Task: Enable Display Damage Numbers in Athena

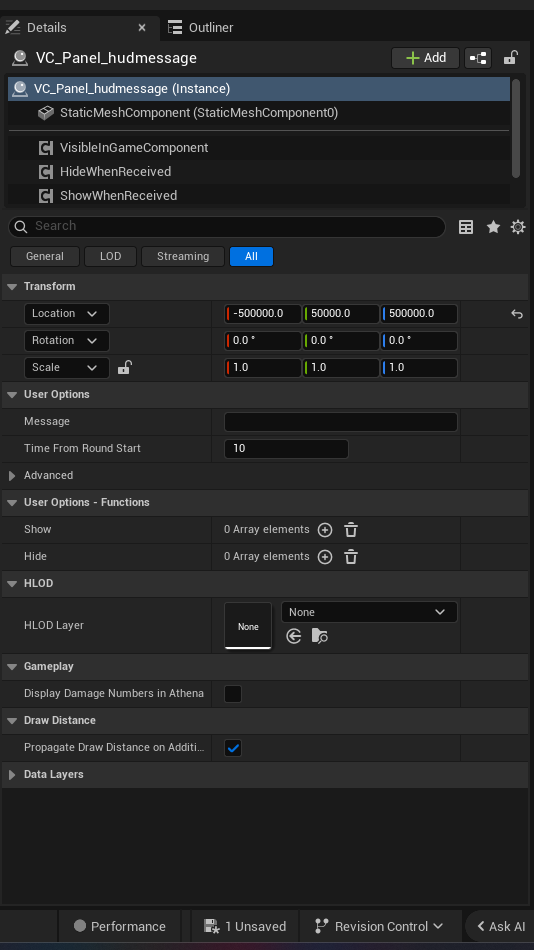Action: point(233,694)
